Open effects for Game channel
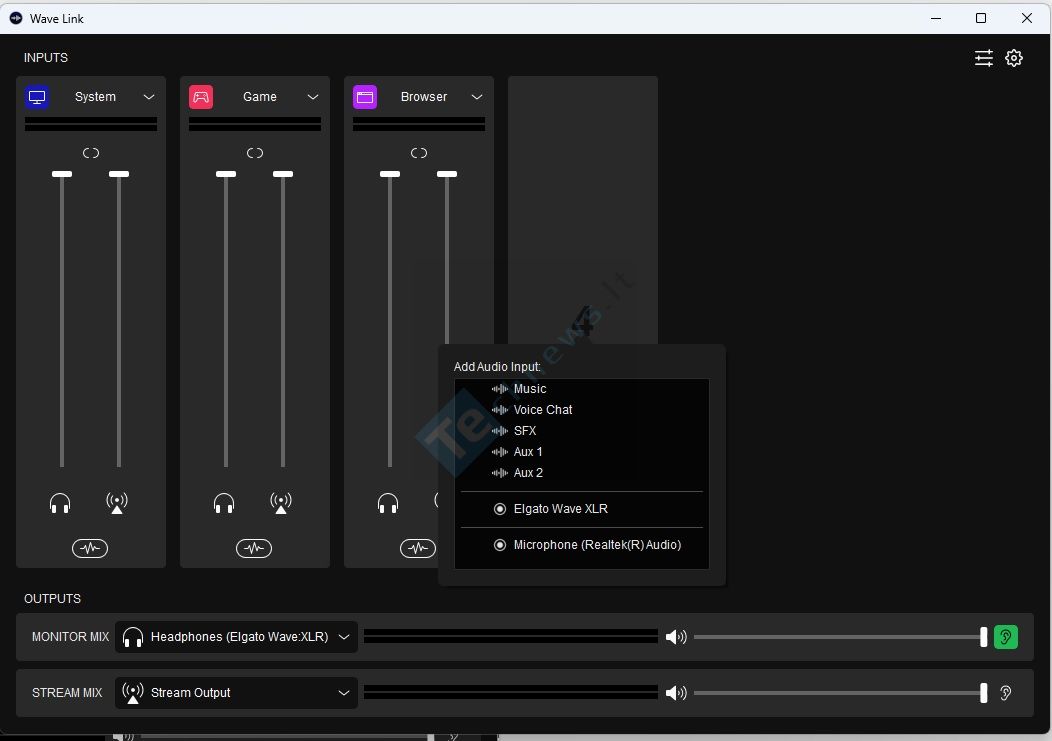The height and width of the screenshot is (741, 1052). [254, 548]
